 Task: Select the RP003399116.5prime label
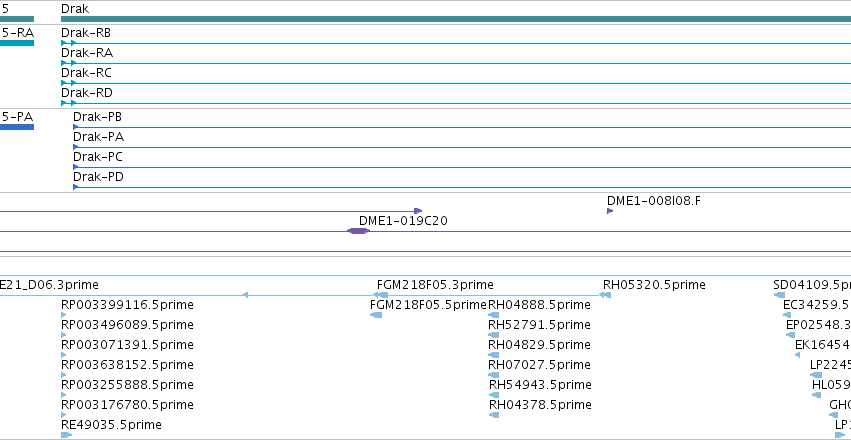point(127,305)
